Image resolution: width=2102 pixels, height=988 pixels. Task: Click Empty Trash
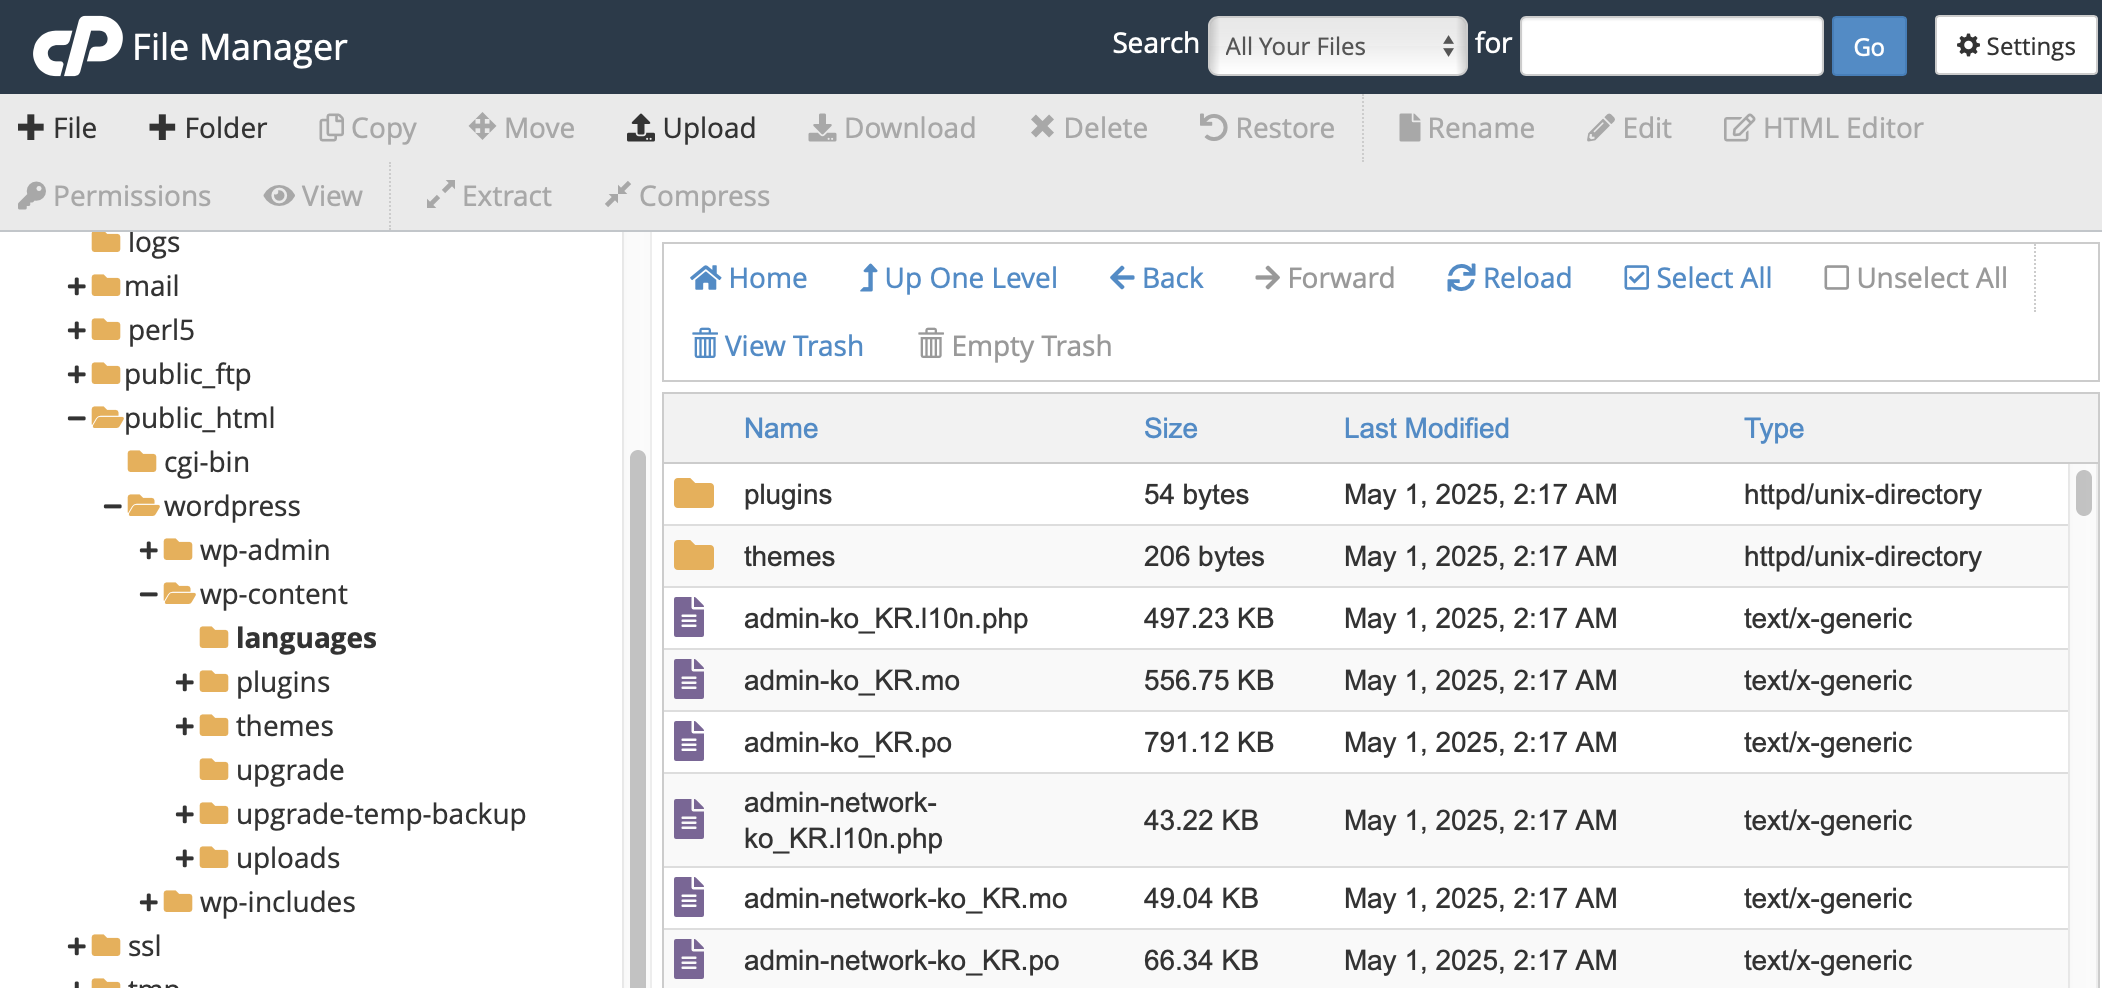point(1014,346)
